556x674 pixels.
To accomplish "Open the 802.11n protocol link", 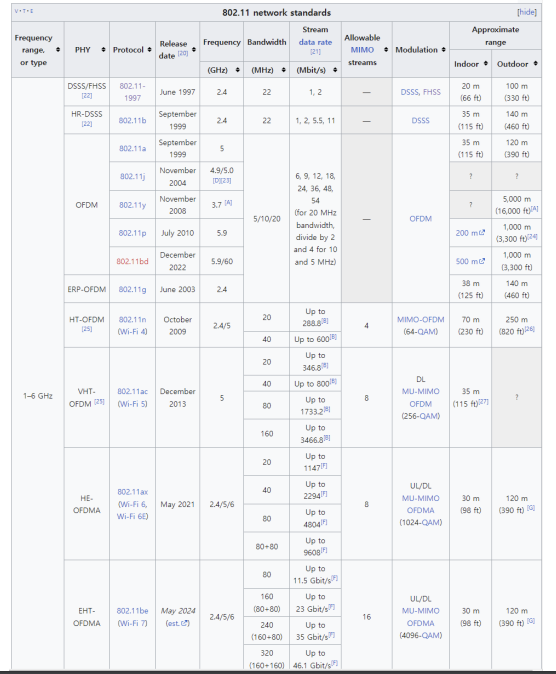I will (132, 319).
